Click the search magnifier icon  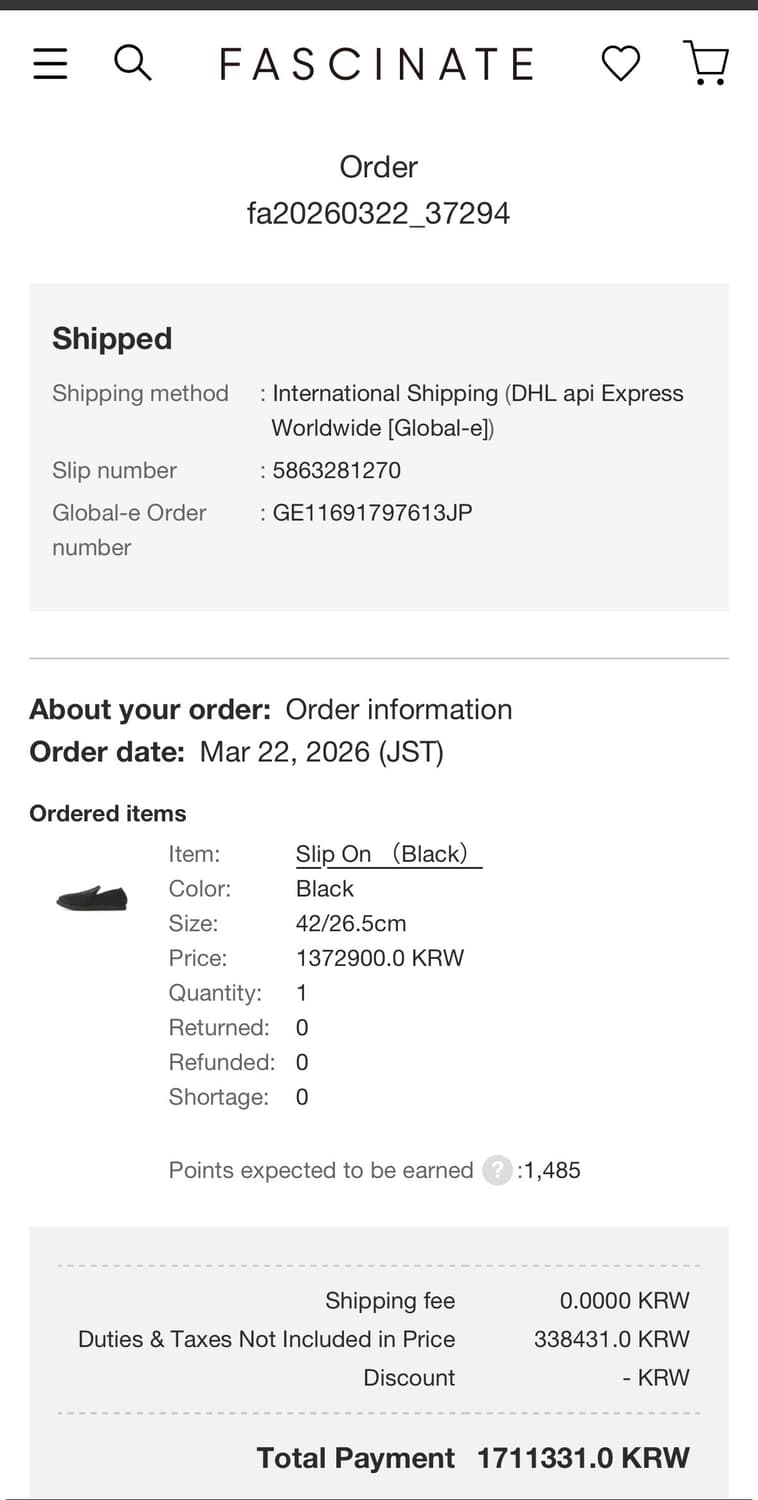coord(132,63)
